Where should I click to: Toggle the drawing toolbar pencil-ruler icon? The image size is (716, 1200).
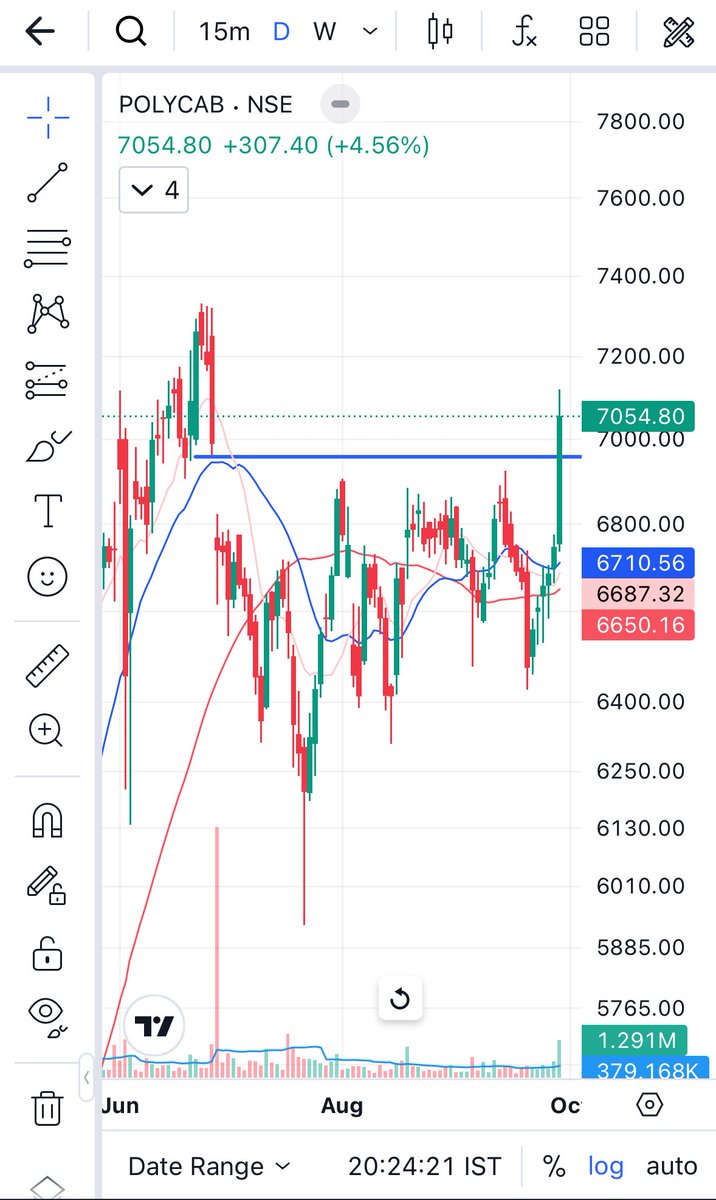(679, 32)
